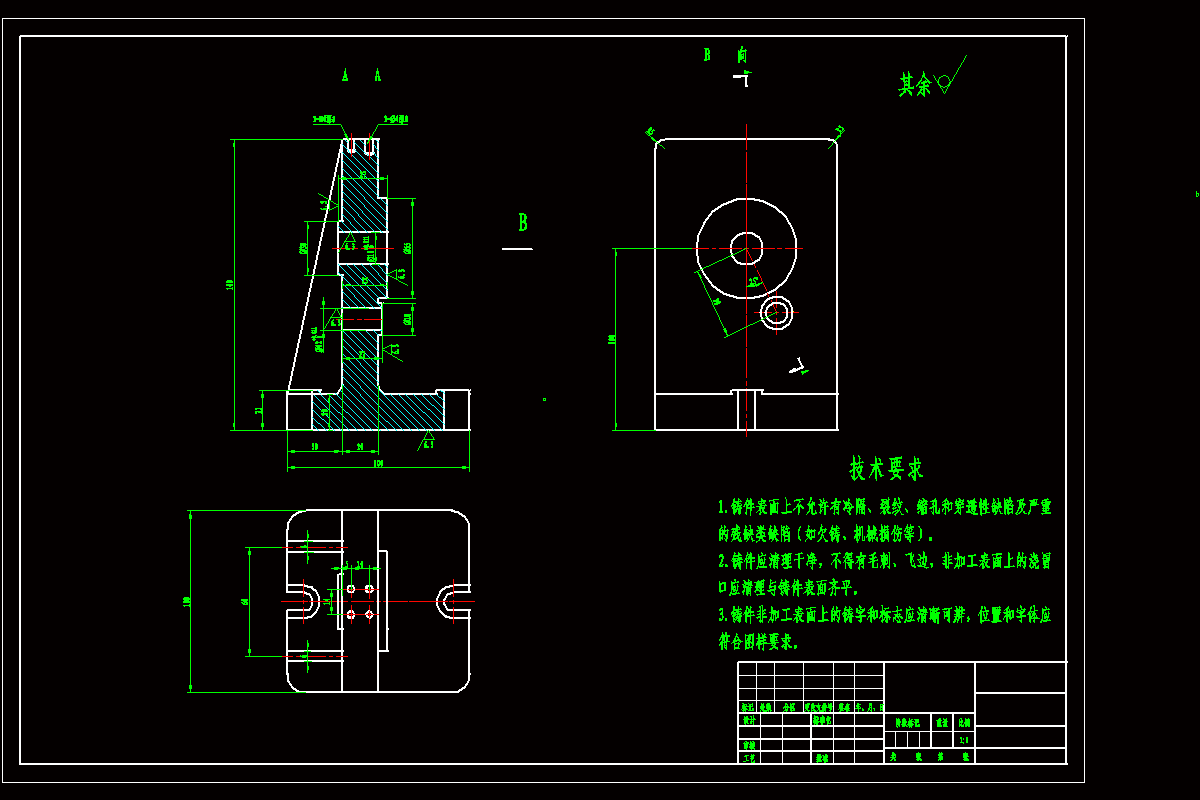Click the 比例 cell in title block
Viewport: 1200px width, 800px height.
click(x=964, y=721)
